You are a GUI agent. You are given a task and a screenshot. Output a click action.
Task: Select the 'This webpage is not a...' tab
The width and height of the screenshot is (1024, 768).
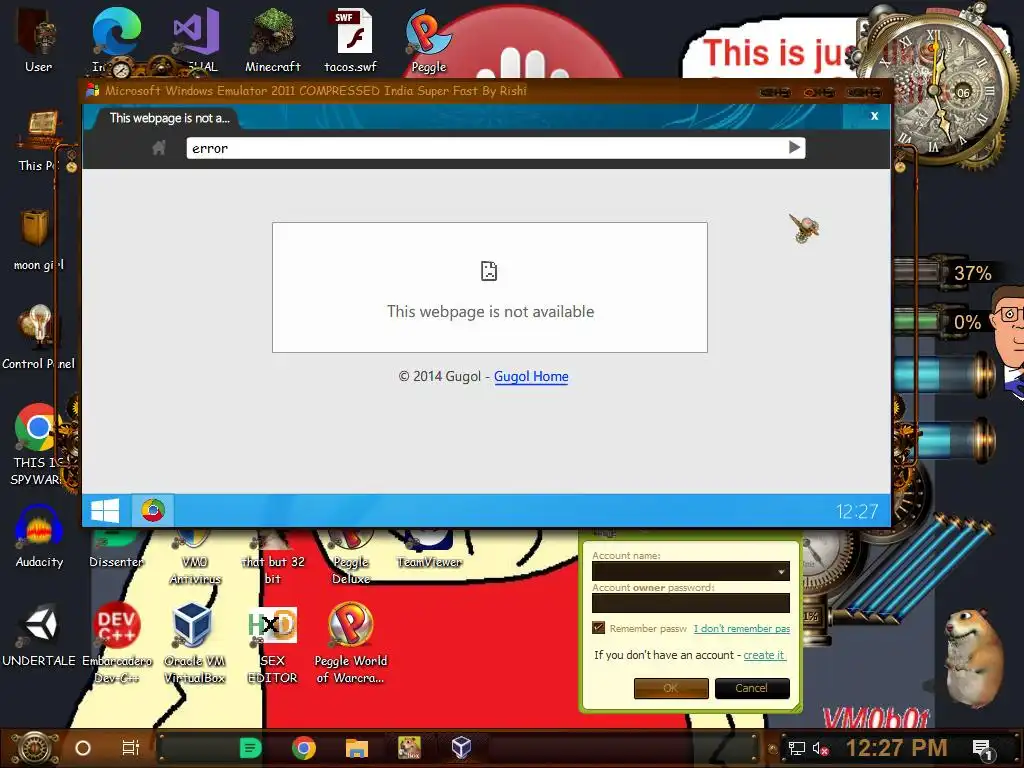coord(168,118)
